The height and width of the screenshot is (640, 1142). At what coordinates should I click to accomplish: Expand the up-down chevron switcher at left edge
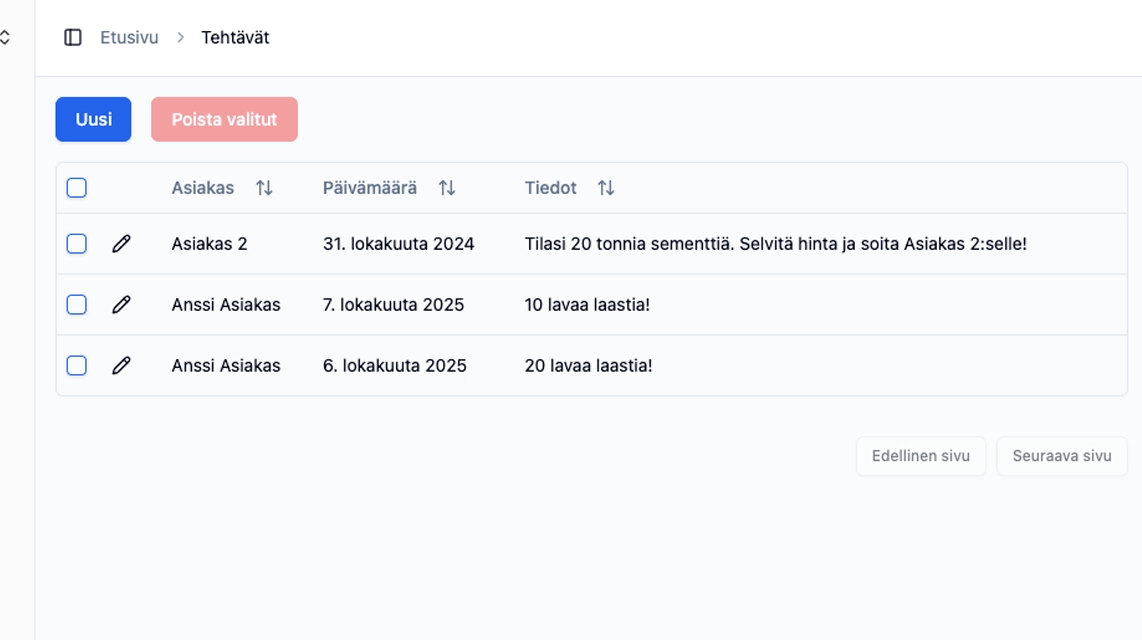(x=5, y=37)
